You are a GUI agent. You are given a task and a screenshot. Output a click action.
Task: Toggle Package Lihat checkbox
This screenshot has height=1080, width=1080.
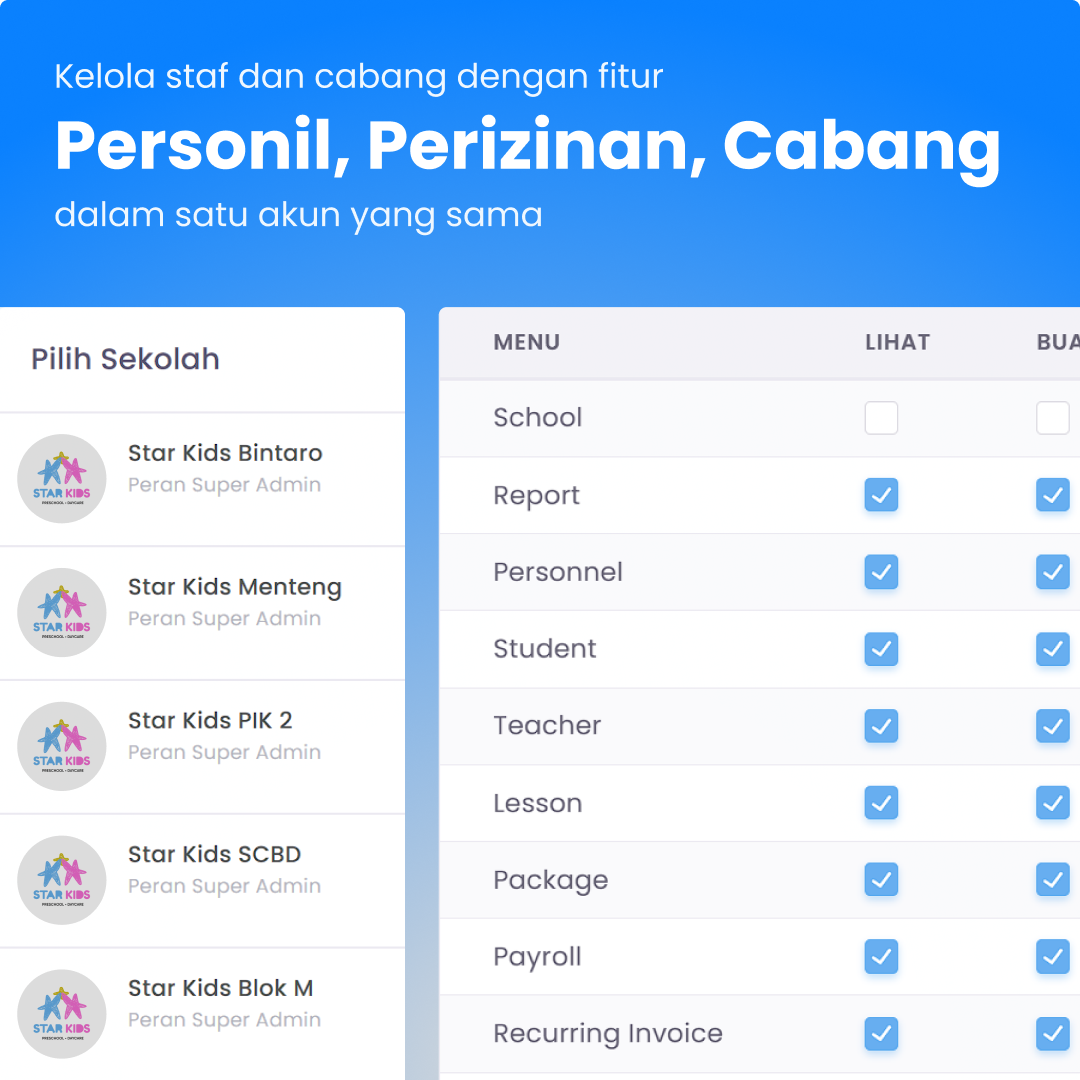[881, 880]
